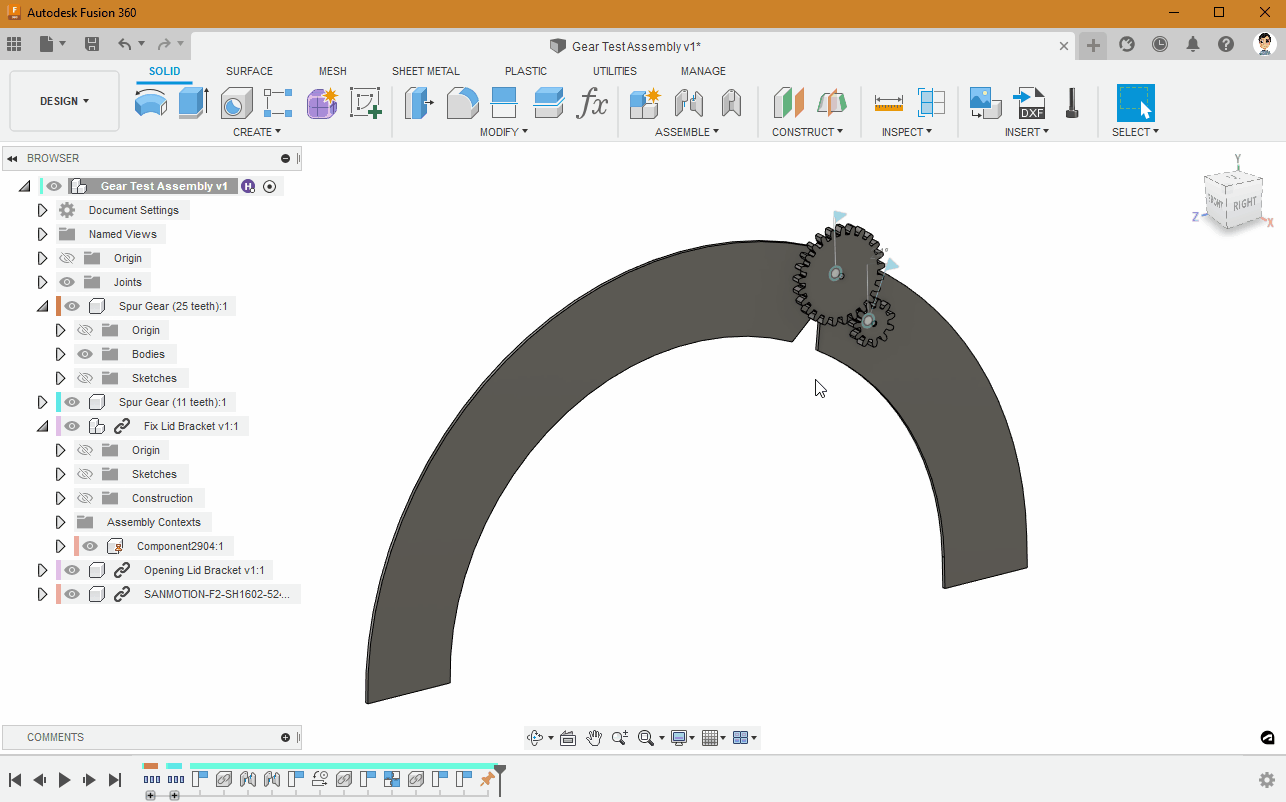Select the Orbit tool at the bottom
Screen dimensions: 1286x802
[x=536, y=737]
